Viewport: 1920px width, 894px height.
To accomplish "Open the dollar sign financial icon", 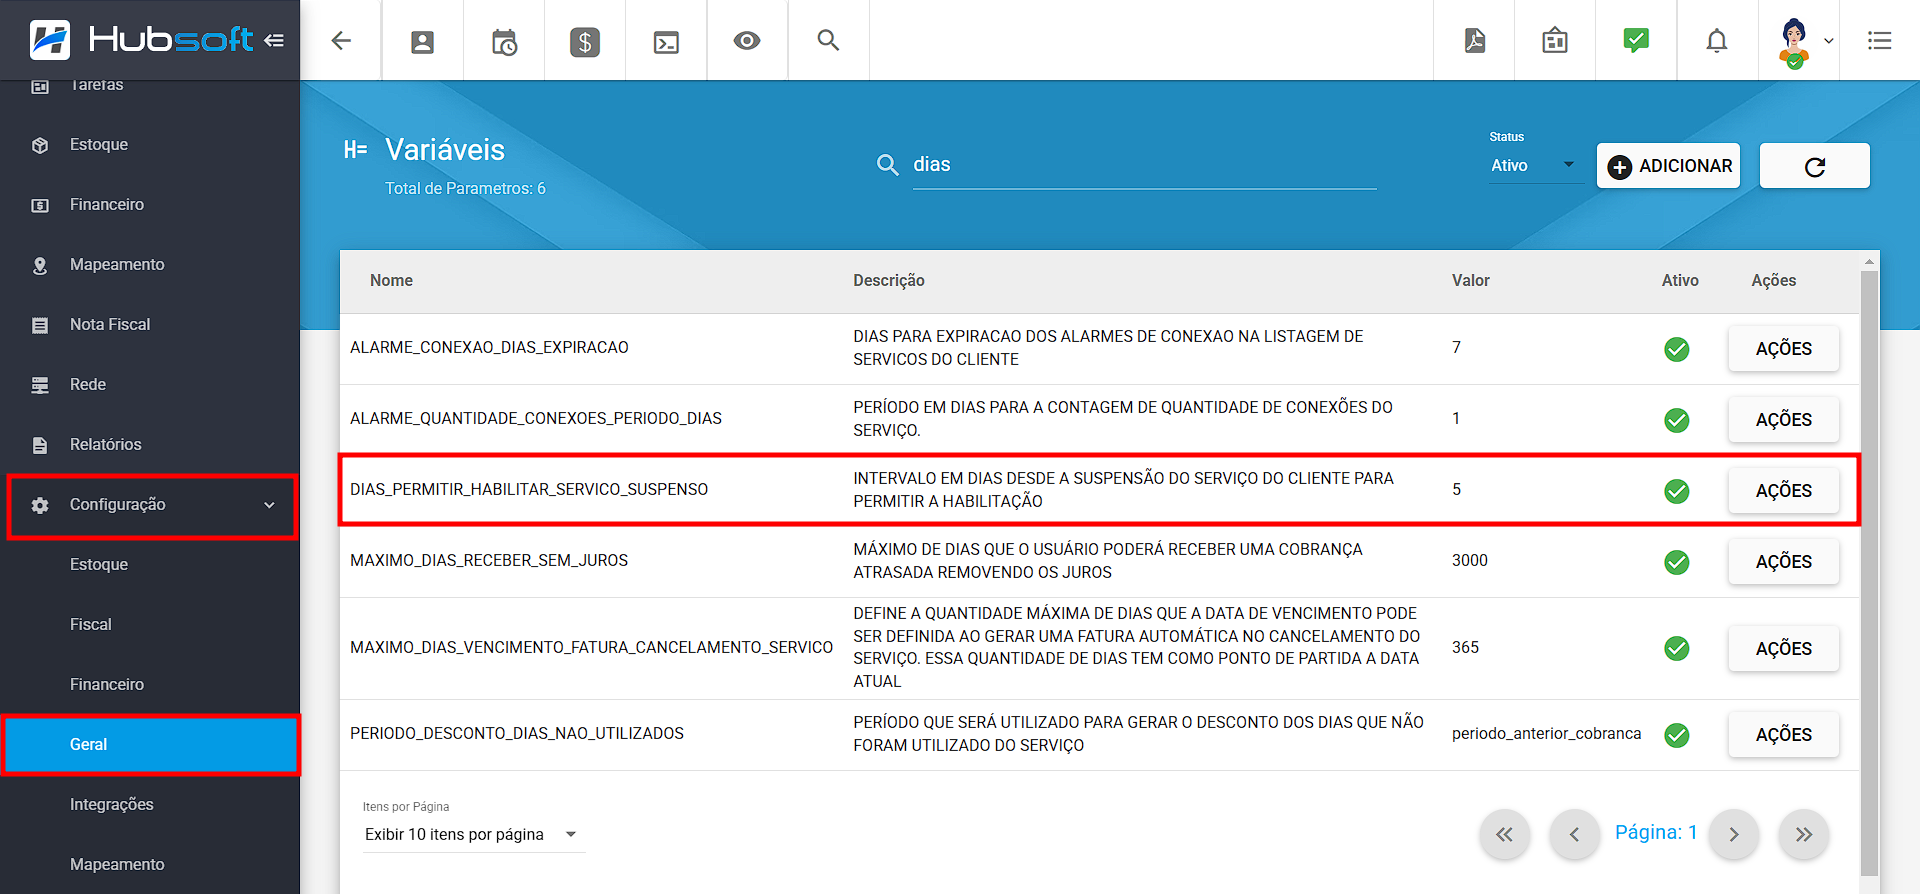I will click(x=585, y=41).
